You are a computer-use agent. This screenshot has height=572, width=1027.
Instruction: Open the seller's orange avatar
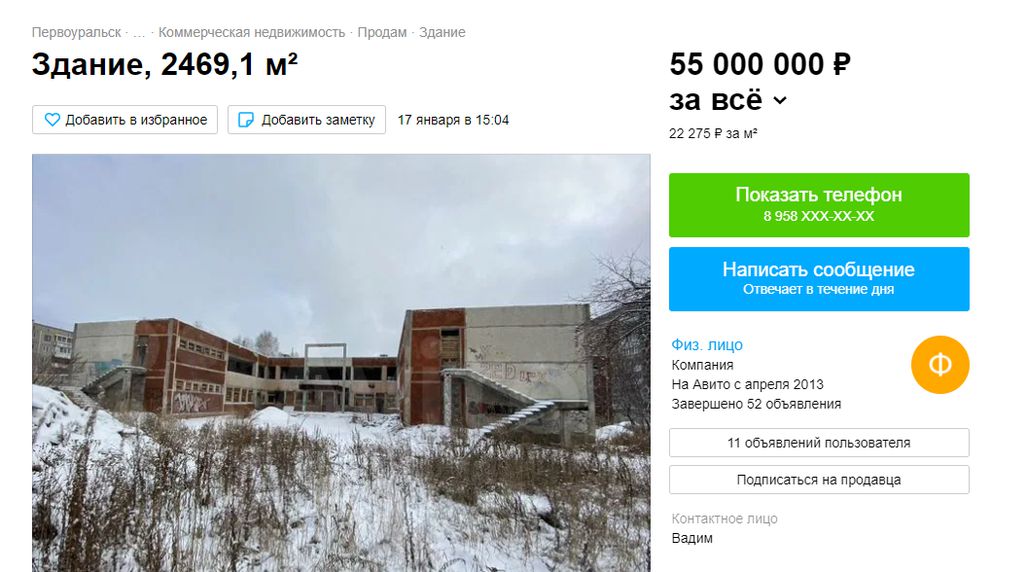940,365
